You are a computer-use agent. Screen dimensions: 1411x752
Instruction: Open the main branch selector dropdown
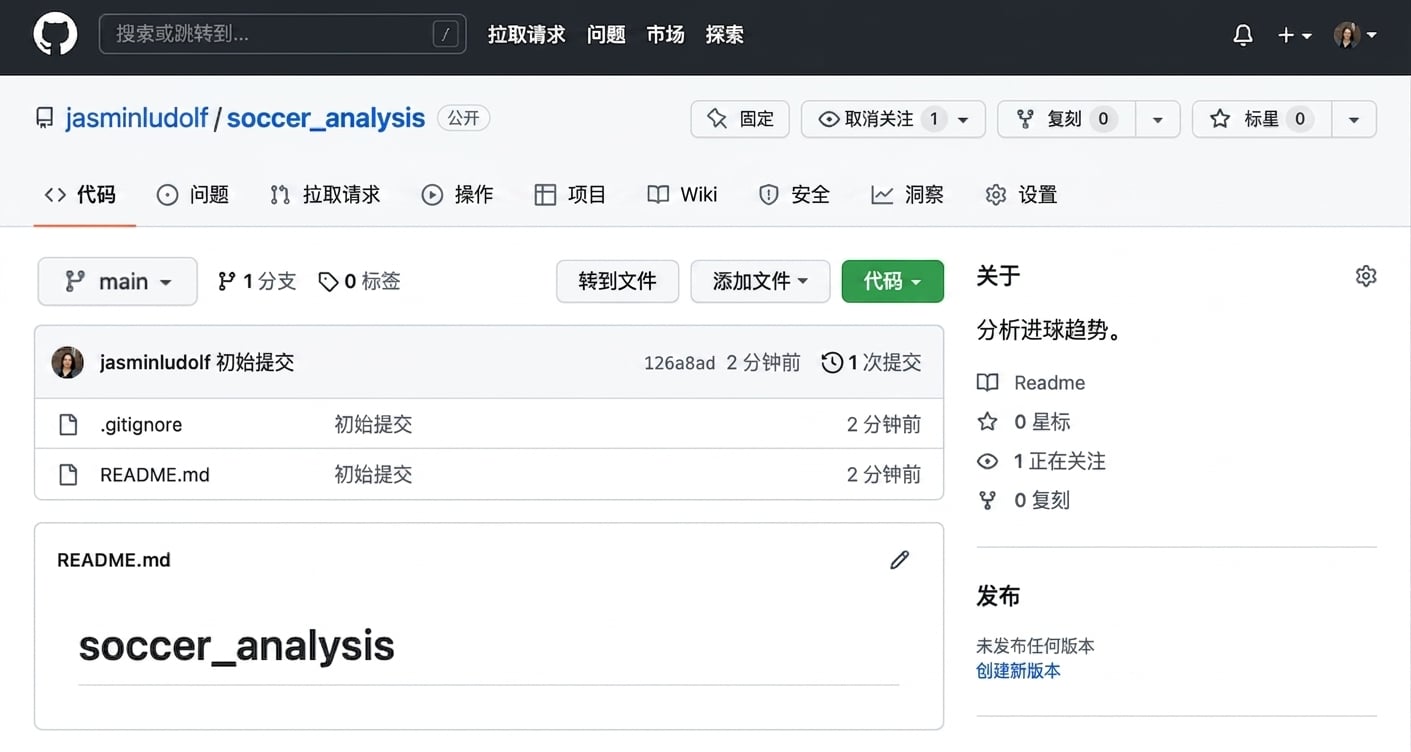[x=118, y=282]
